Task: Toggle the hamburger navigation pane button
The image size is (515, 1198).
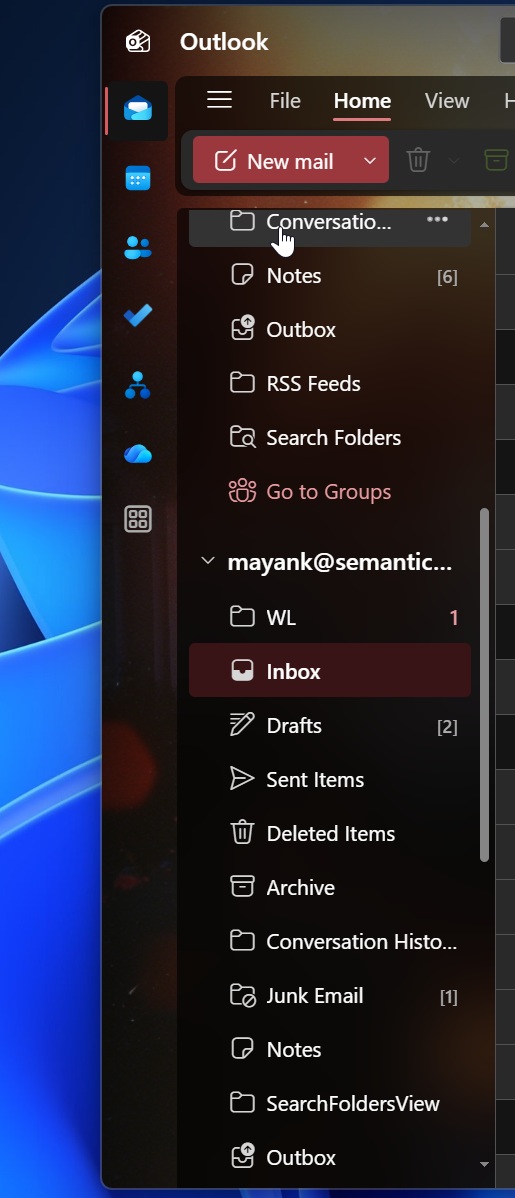Action: (219, 100)
